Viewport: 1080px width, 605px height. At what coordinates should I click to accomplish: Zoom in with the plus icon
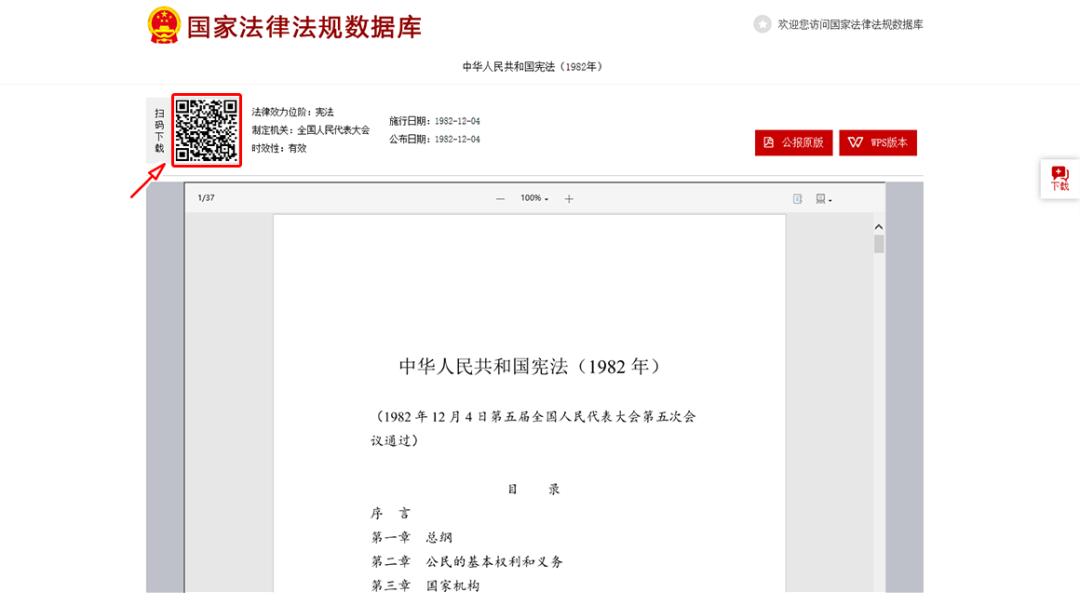(x=569, y=199)
